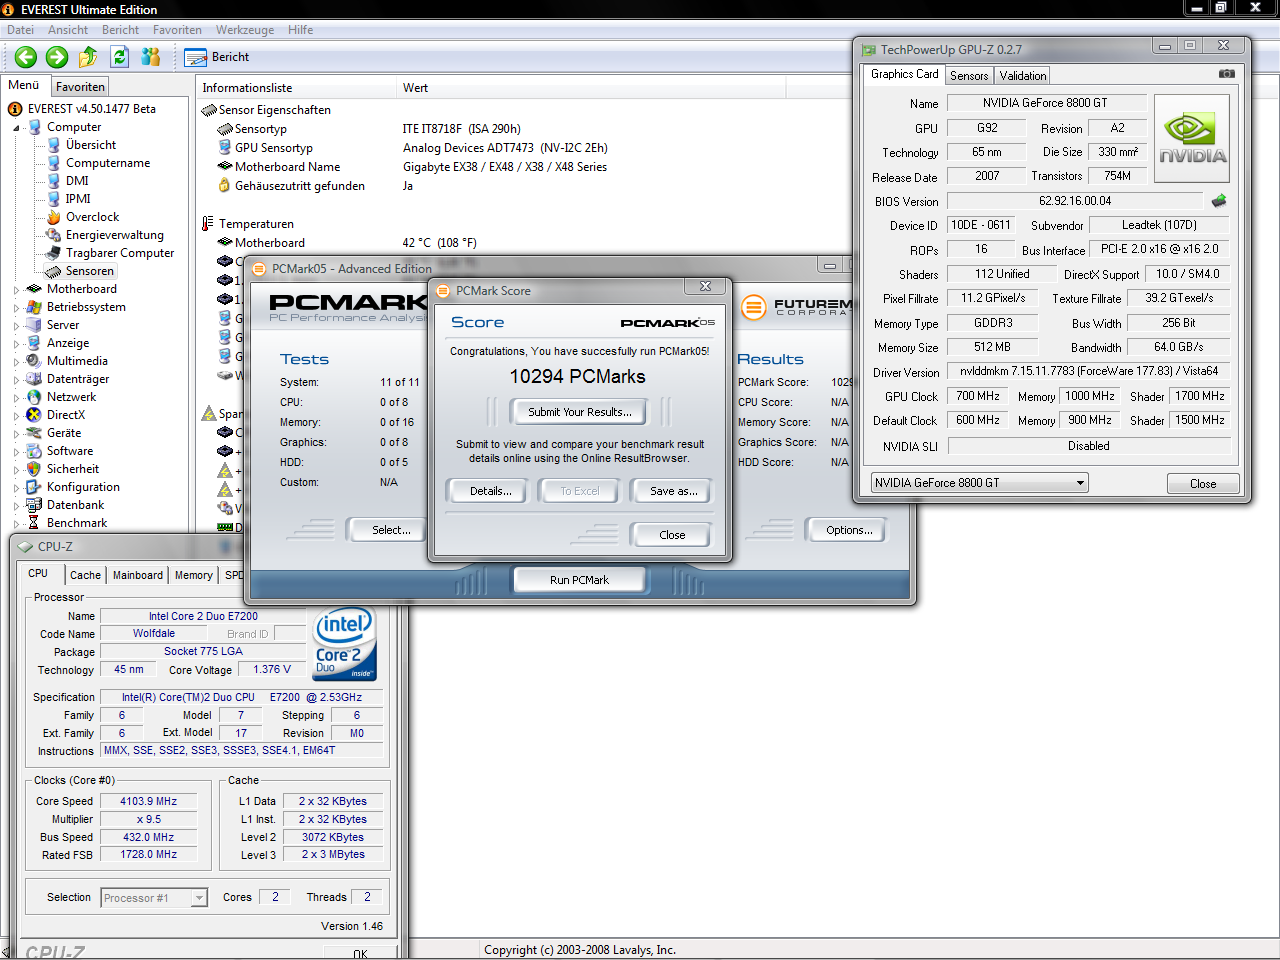Click the Run PCMark button

579,580
